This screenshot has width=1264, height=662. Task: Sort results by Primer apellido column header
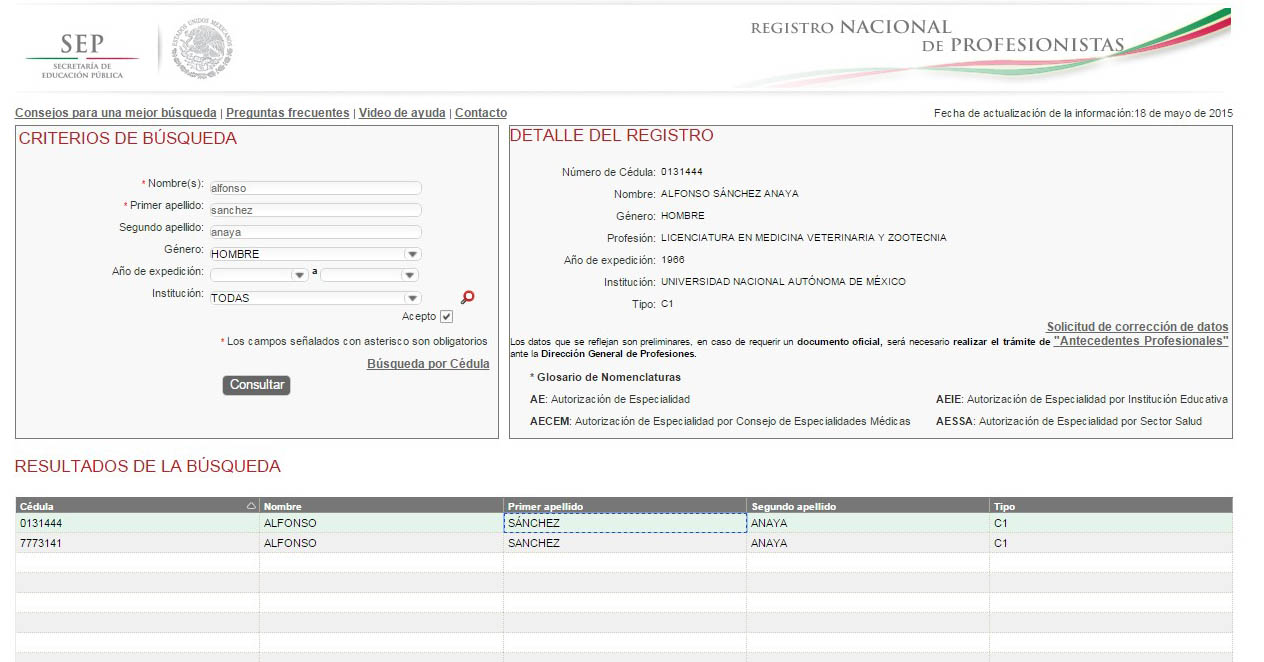click(545, 506)
